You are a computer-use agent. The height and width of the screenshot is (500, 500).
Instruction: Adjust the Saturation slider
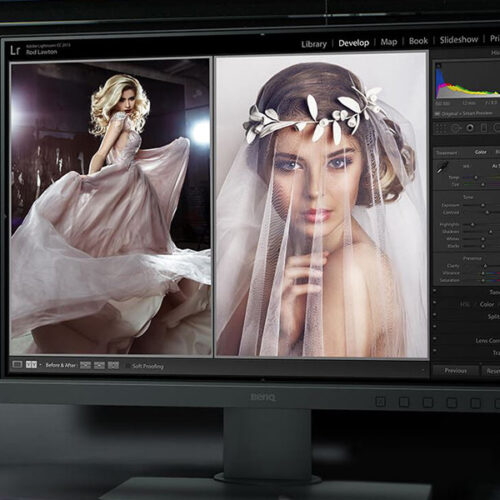pyautogui.click(x=482, y=280)
